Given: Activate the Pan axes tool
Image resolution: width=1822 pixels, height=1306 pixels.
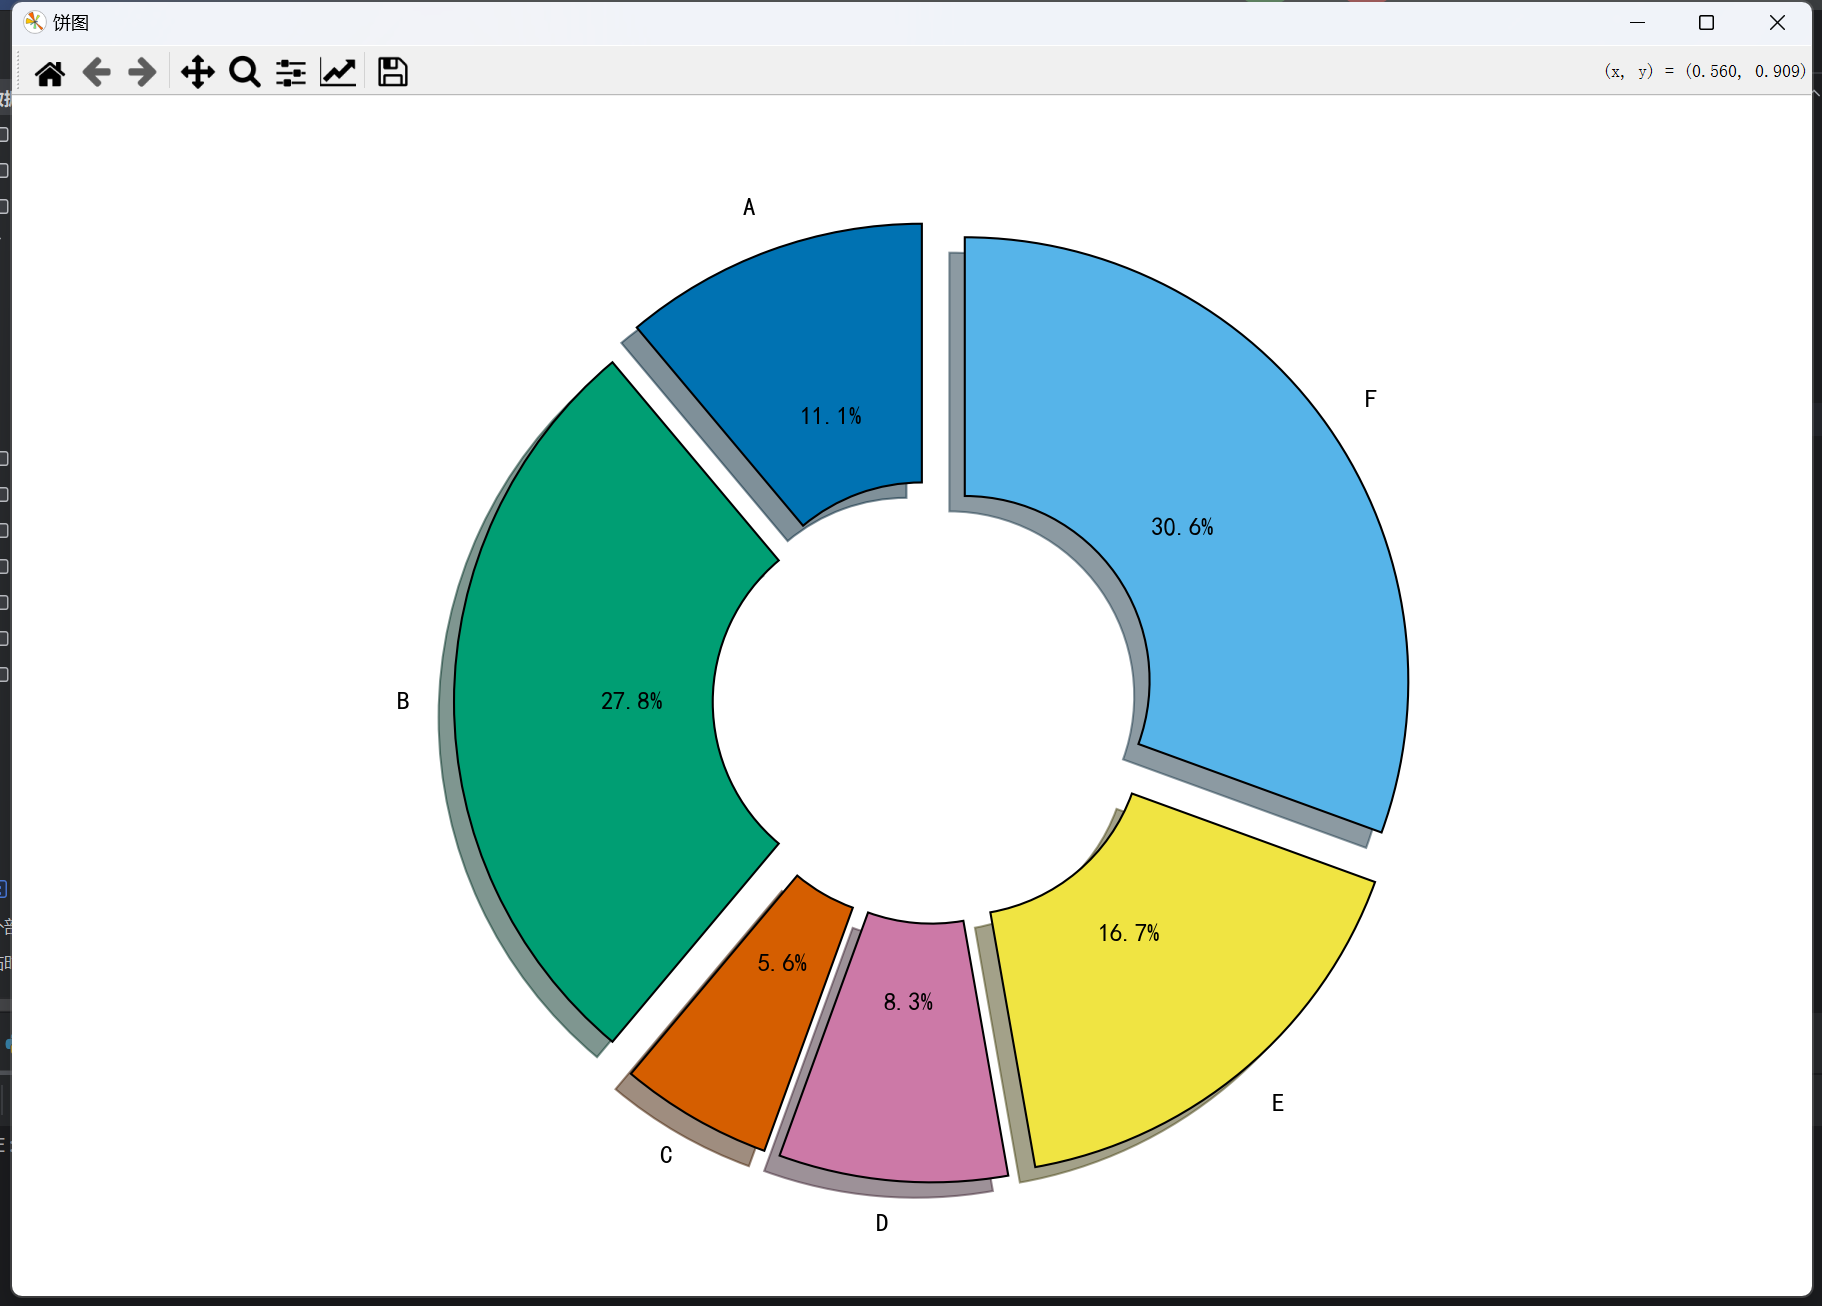Looking at the screenshot, I should click(x=198, y=72).
